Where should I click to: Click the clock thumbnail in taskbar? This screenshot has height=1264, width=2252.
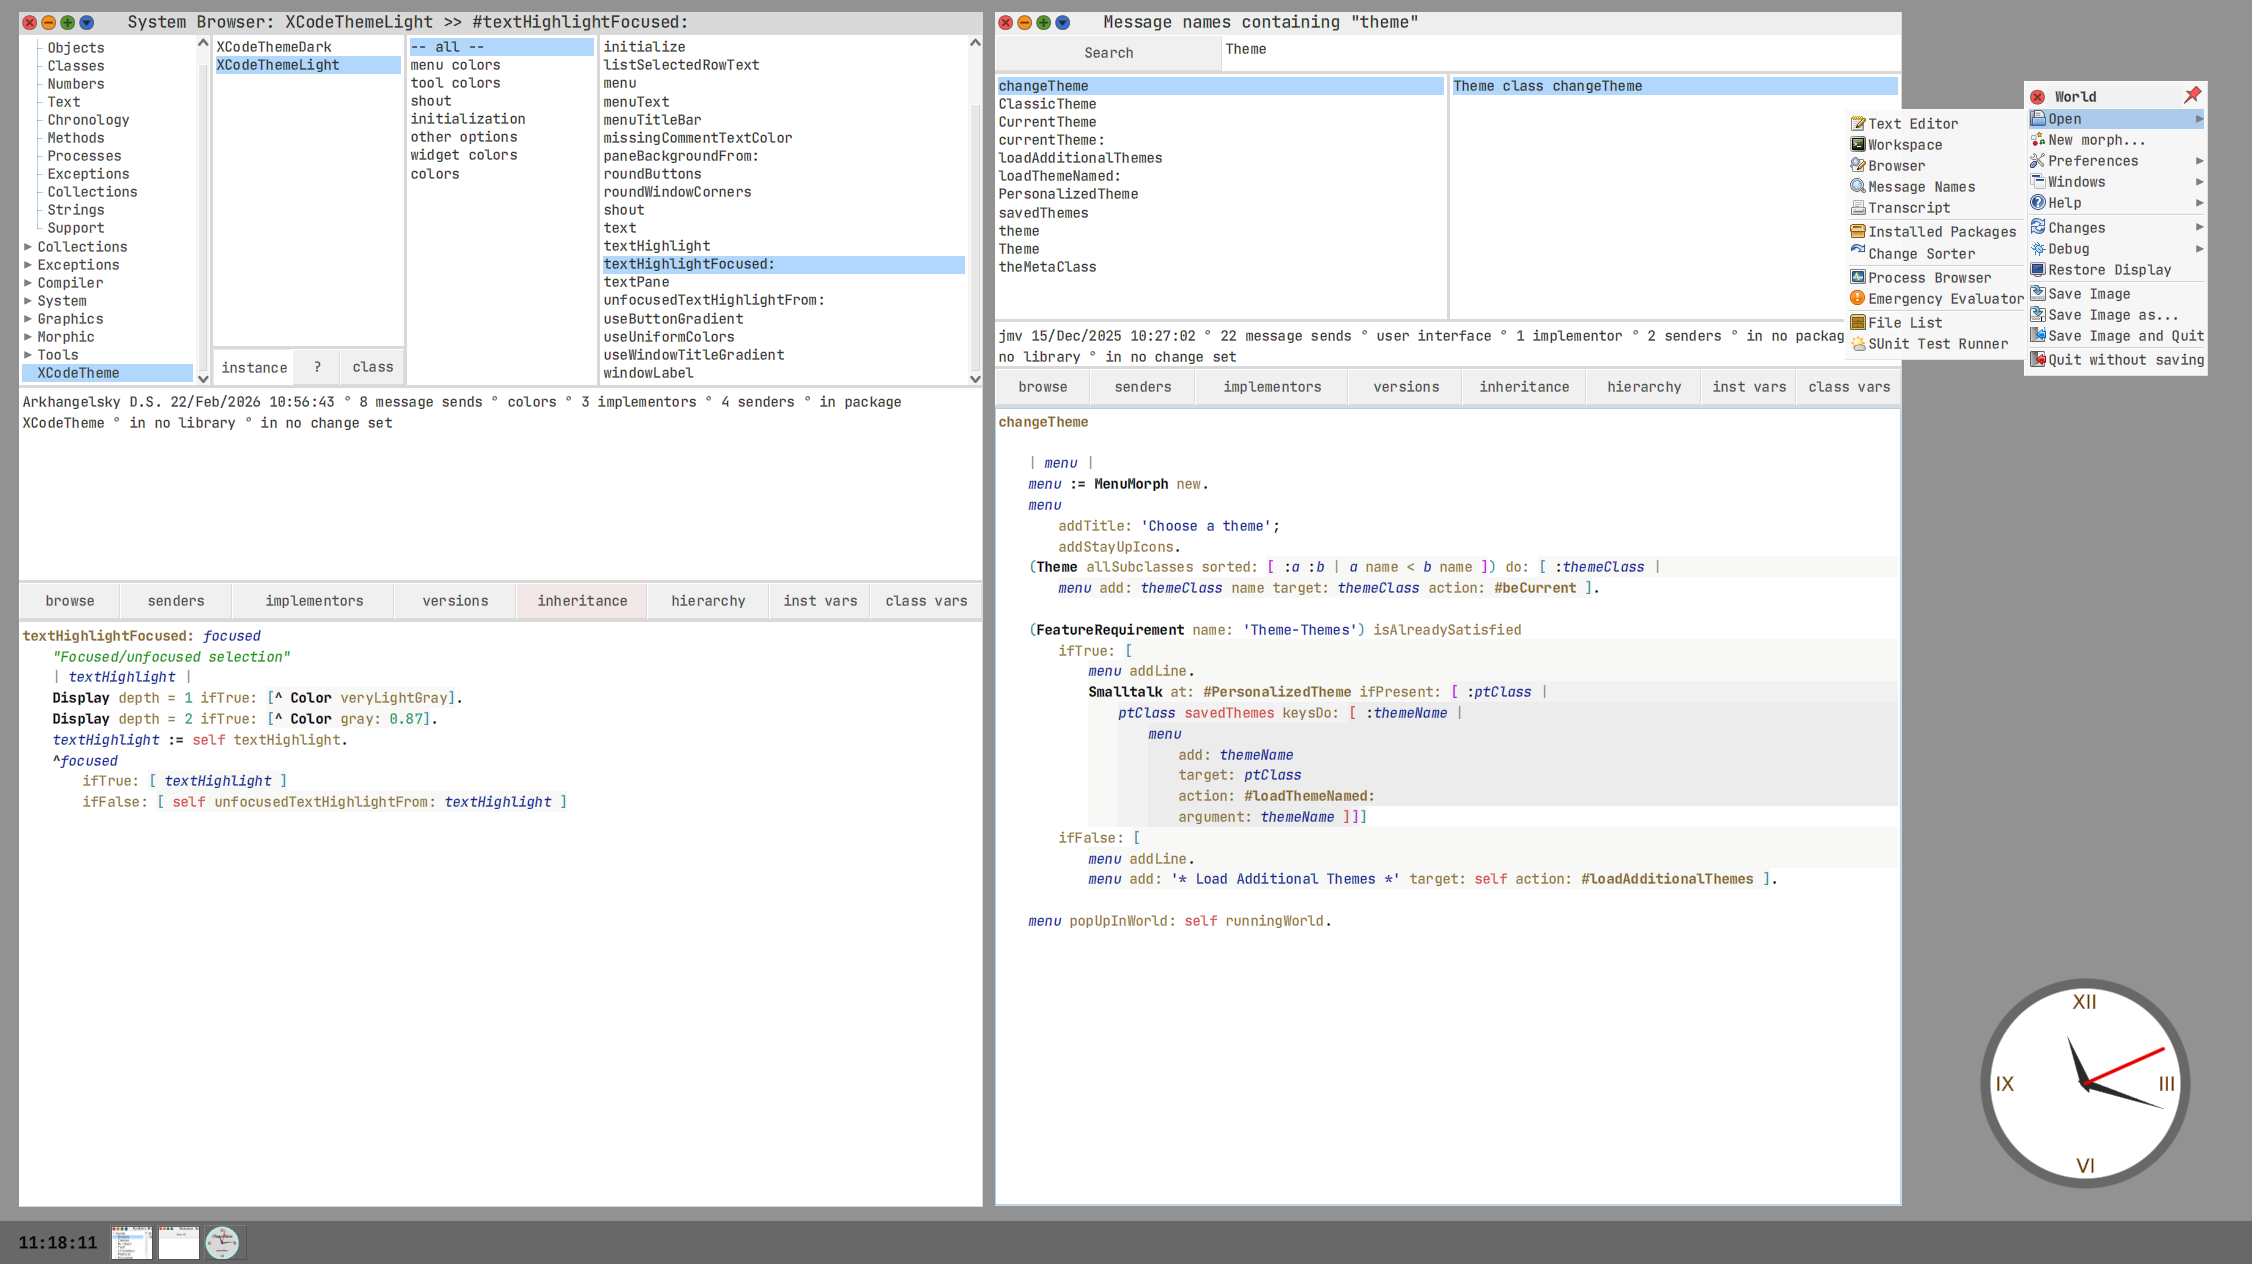click(x=222, y=1242)
